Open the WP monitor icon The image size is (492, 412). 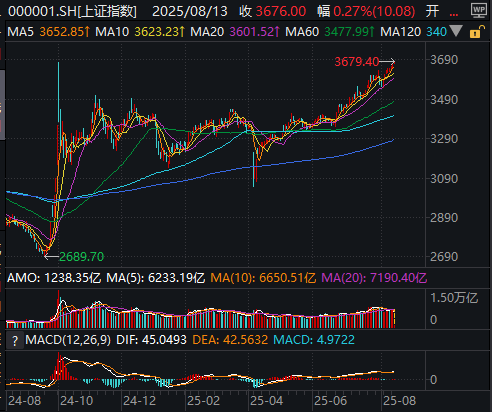[479, 10]
